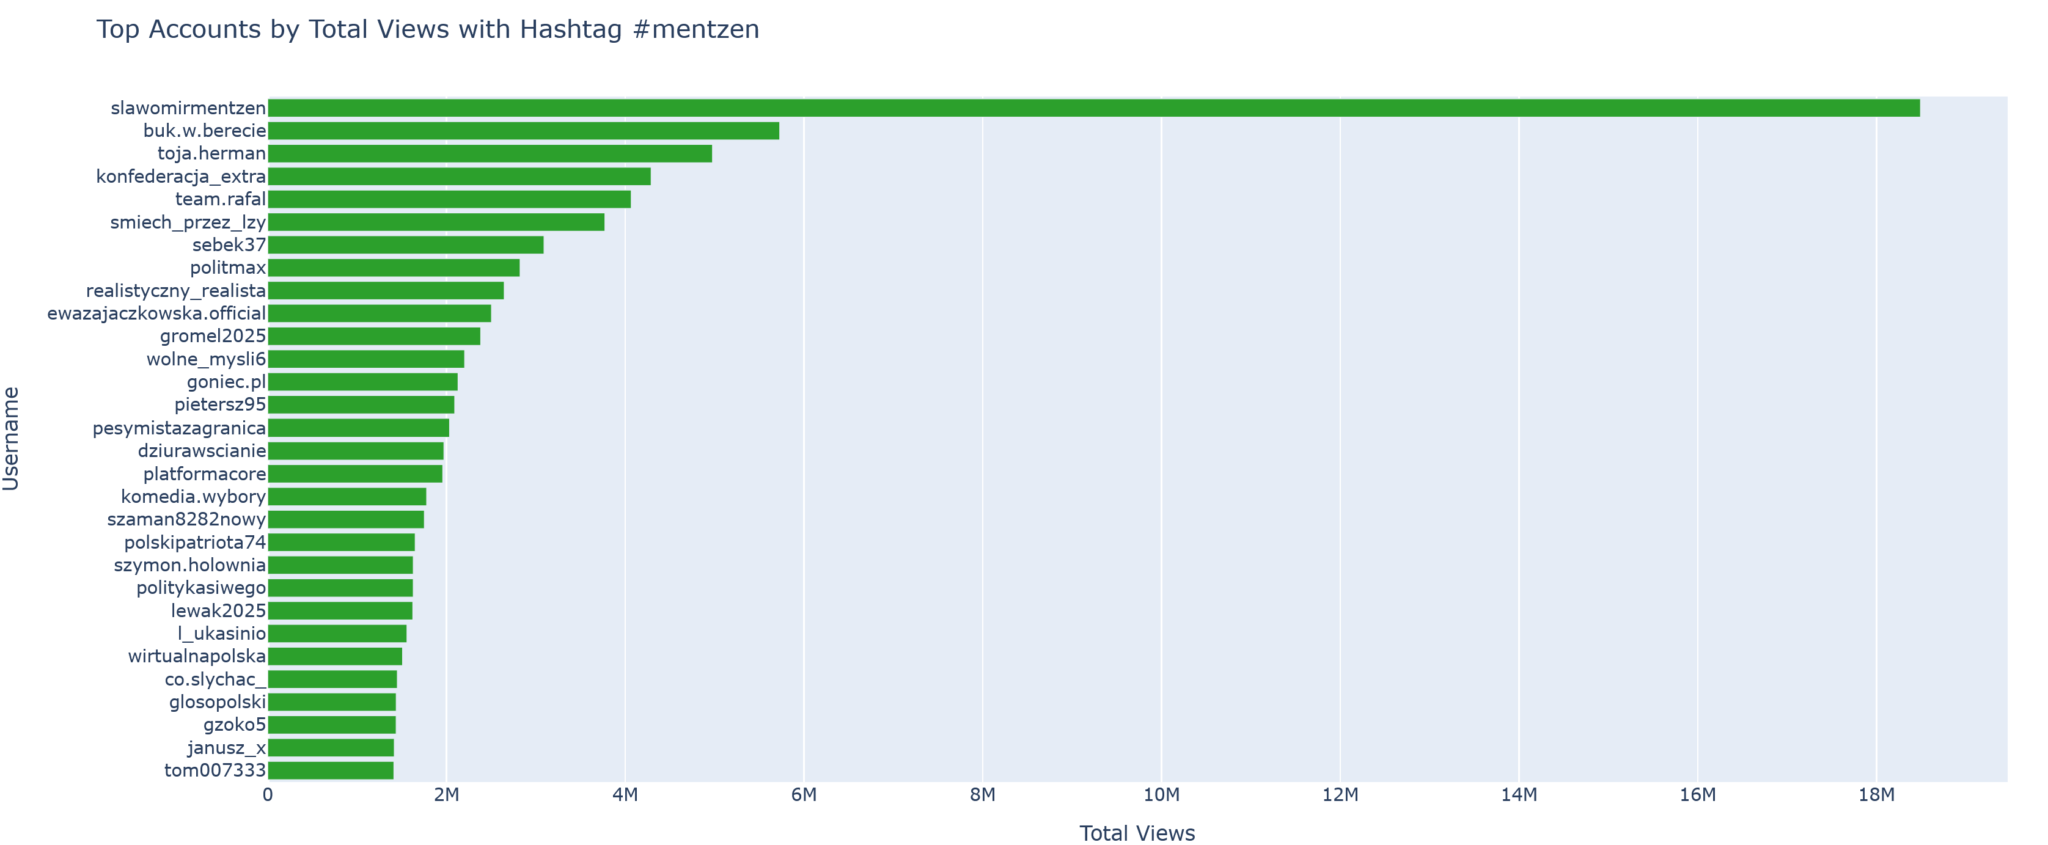This screenshot has width=2048, height=845.
Task: Click the szymon.holownia username label
Action: click(190, 565)
